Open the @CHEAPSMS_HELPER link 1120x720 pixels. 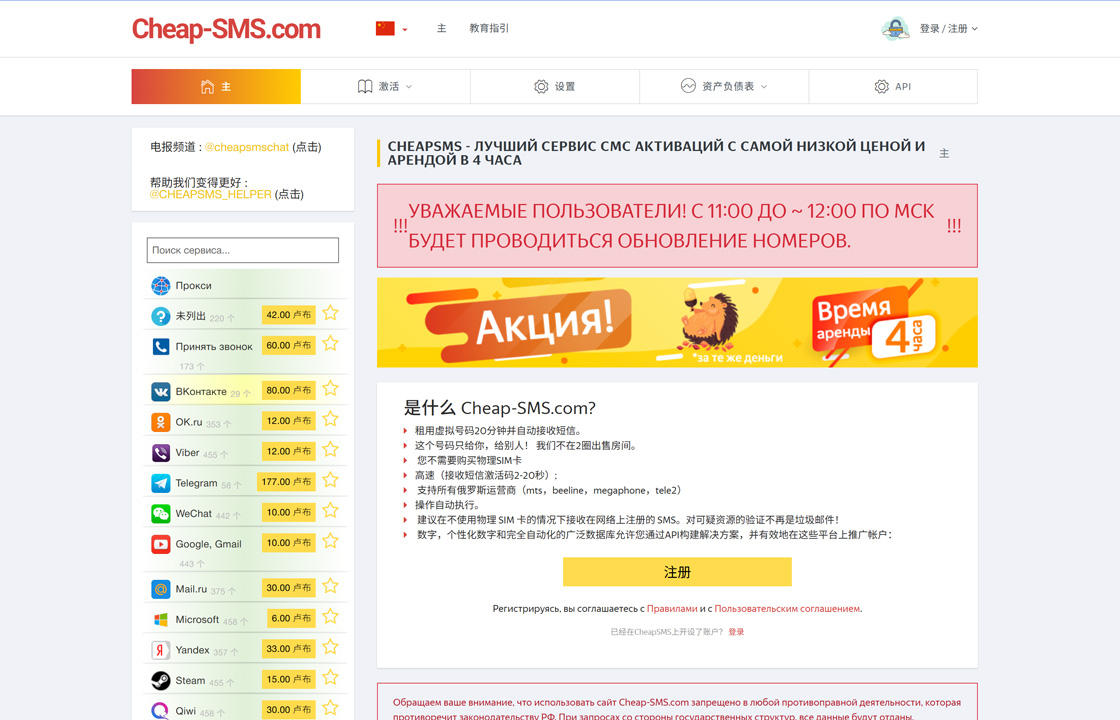click(x=211, y=194)
